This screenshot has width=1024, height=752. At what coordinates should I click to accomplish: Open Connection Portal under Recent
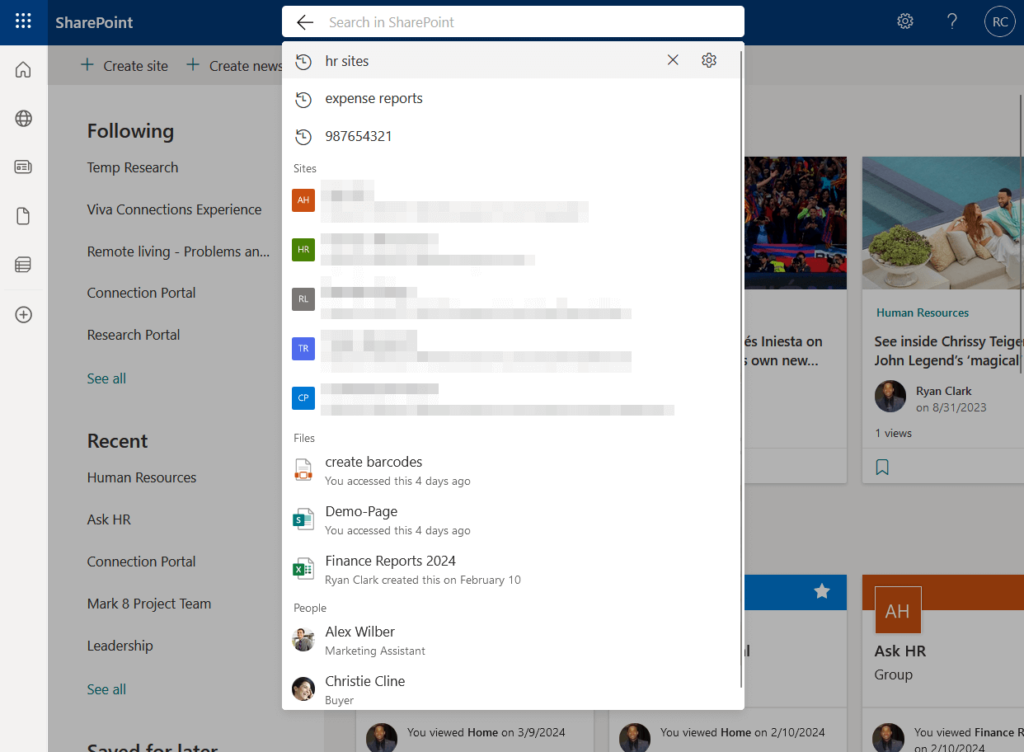[141, 561]
